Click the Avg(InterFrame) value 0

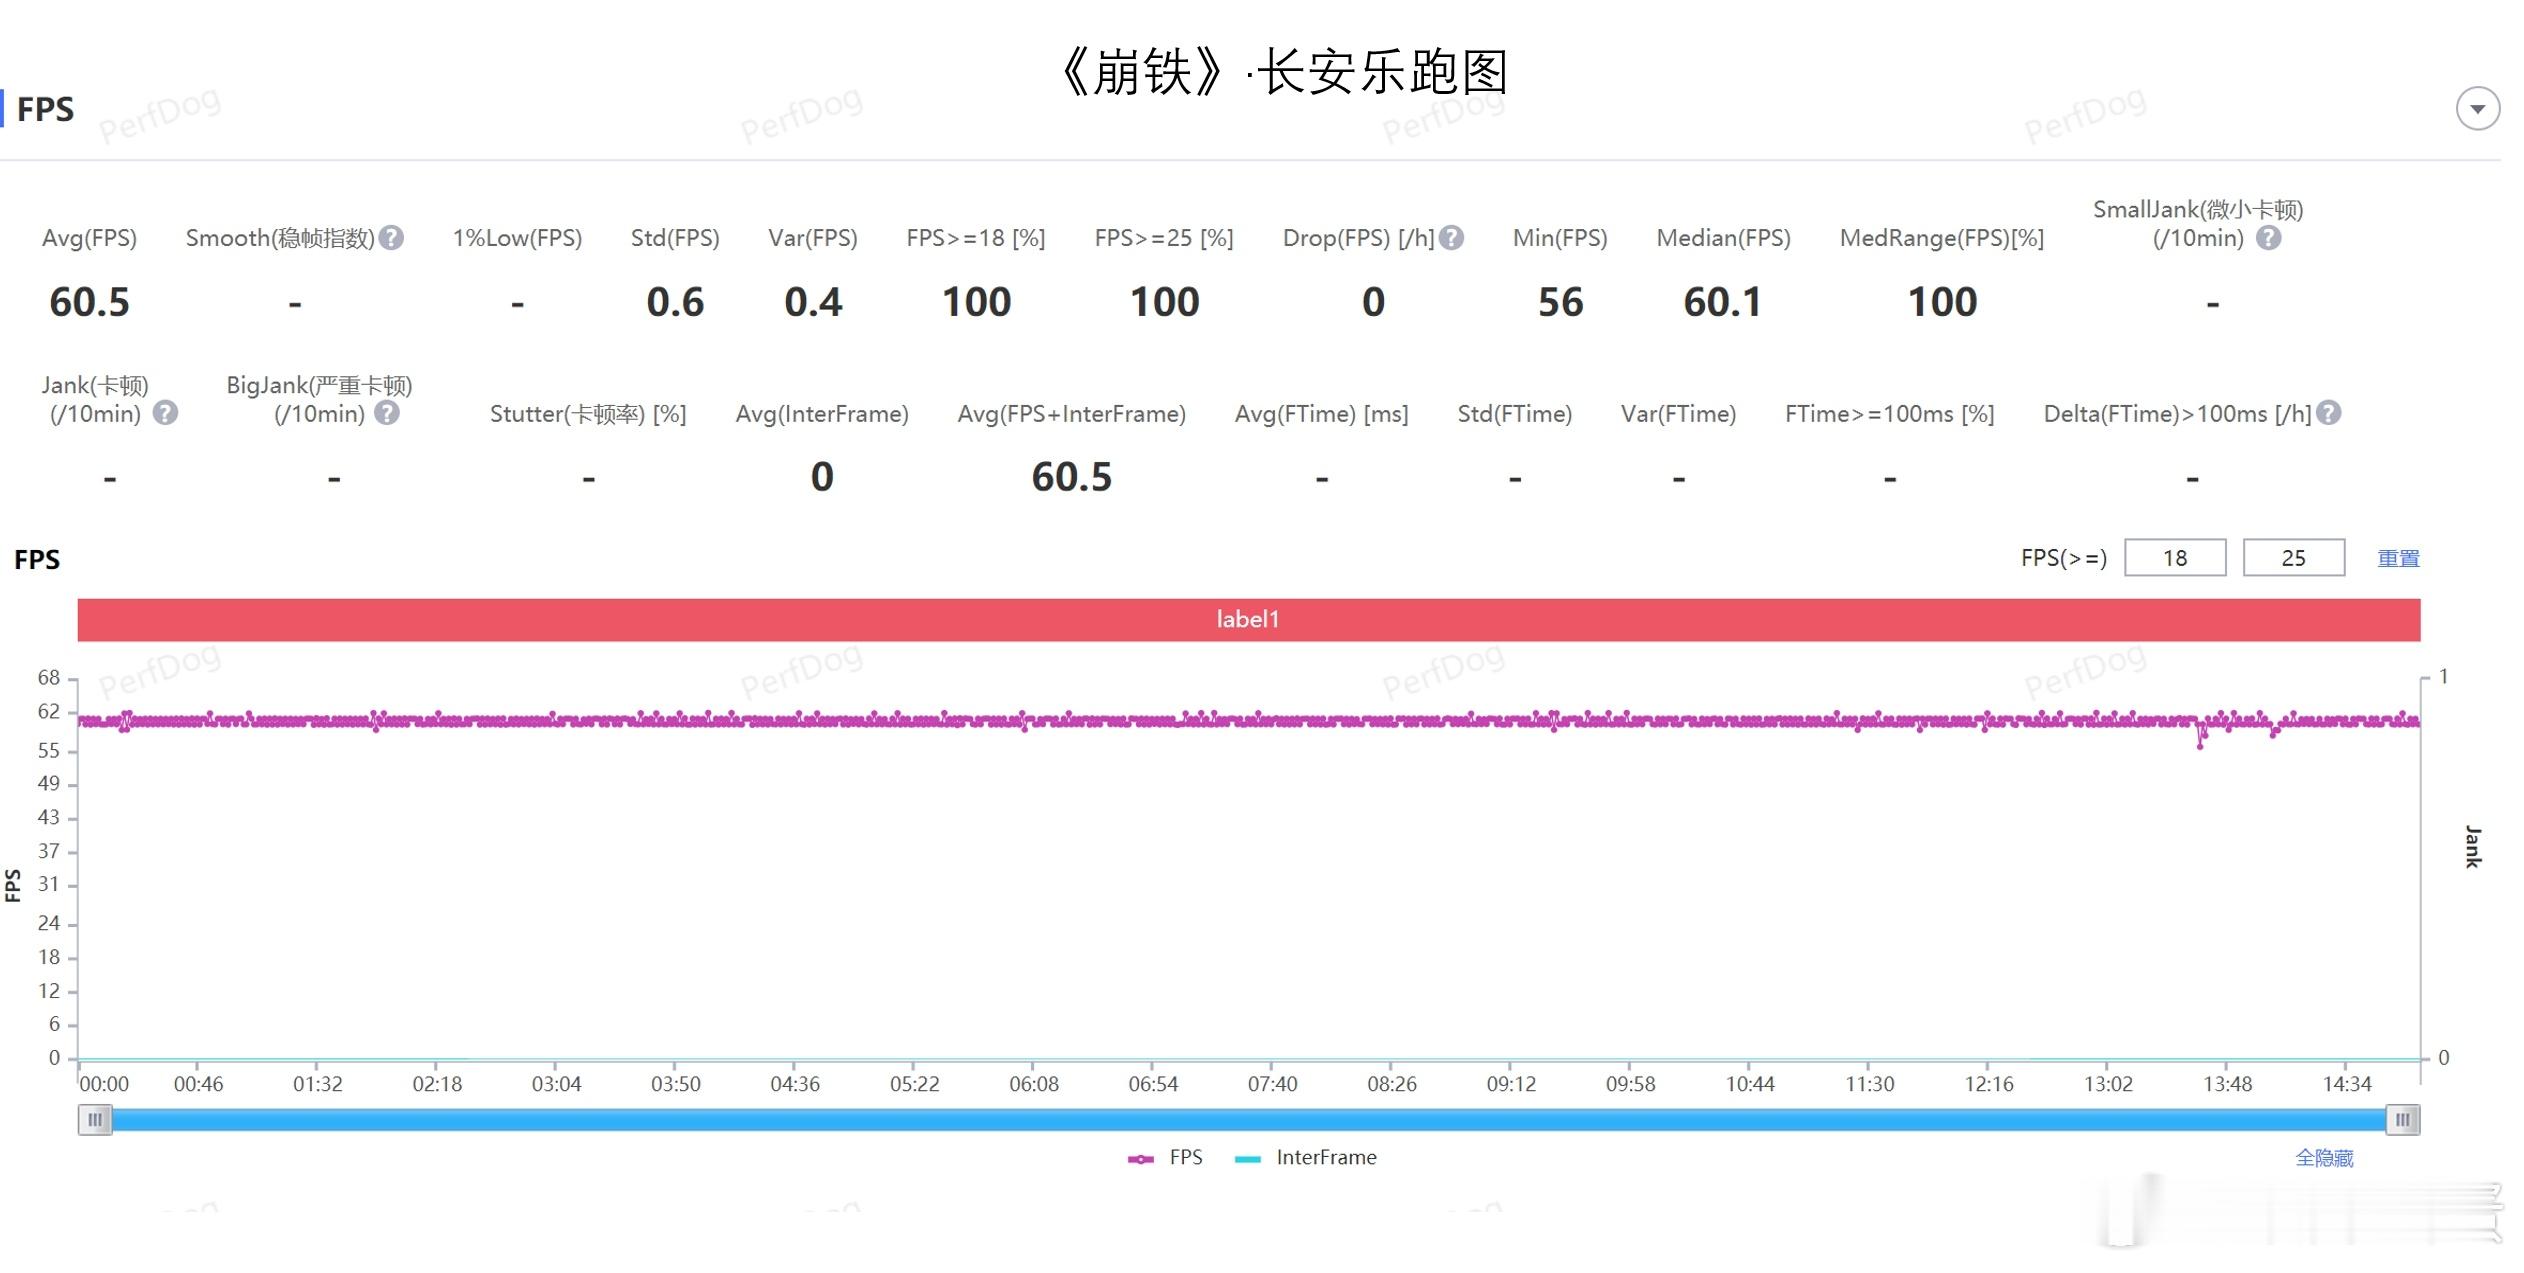822,477
